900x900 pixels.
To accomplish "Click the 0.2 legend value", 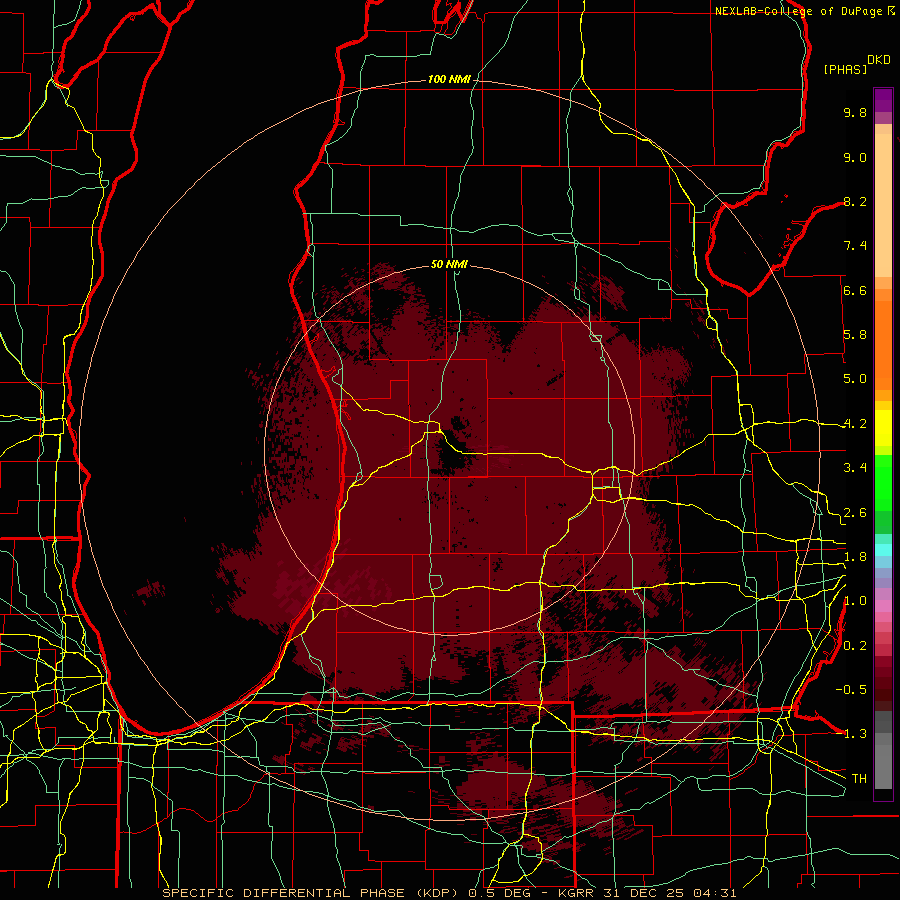I will (x=855, y=646).
